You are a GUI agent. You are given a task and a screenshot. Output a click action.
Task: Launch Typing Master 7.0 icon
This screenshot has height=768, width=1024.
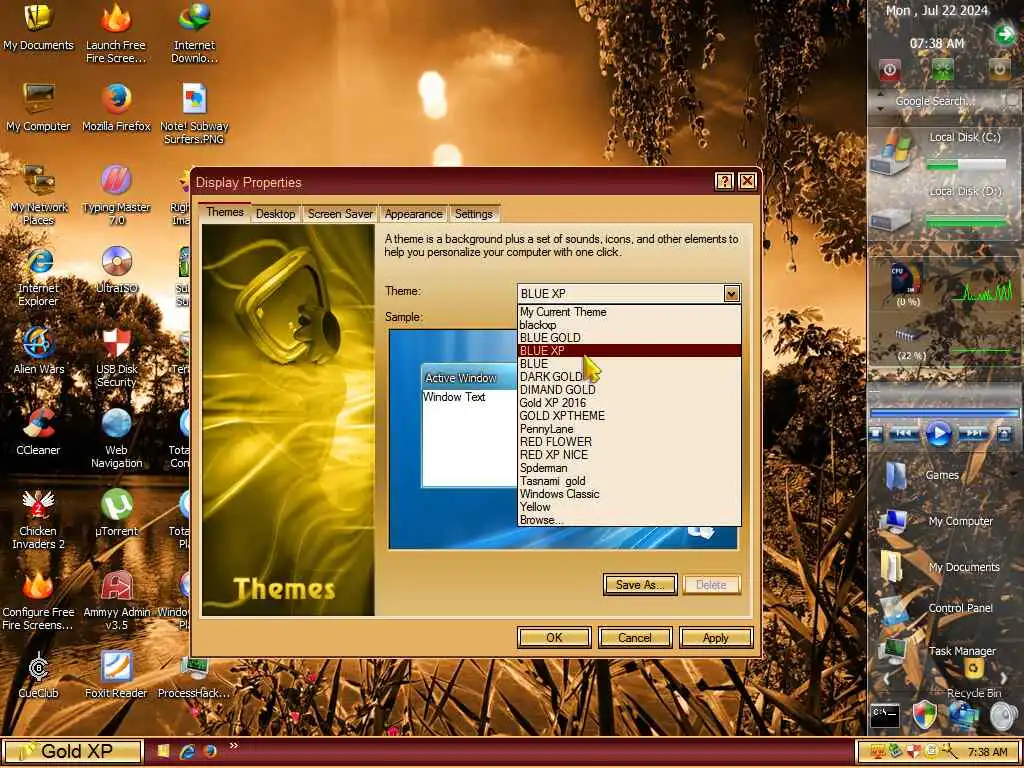116,195
